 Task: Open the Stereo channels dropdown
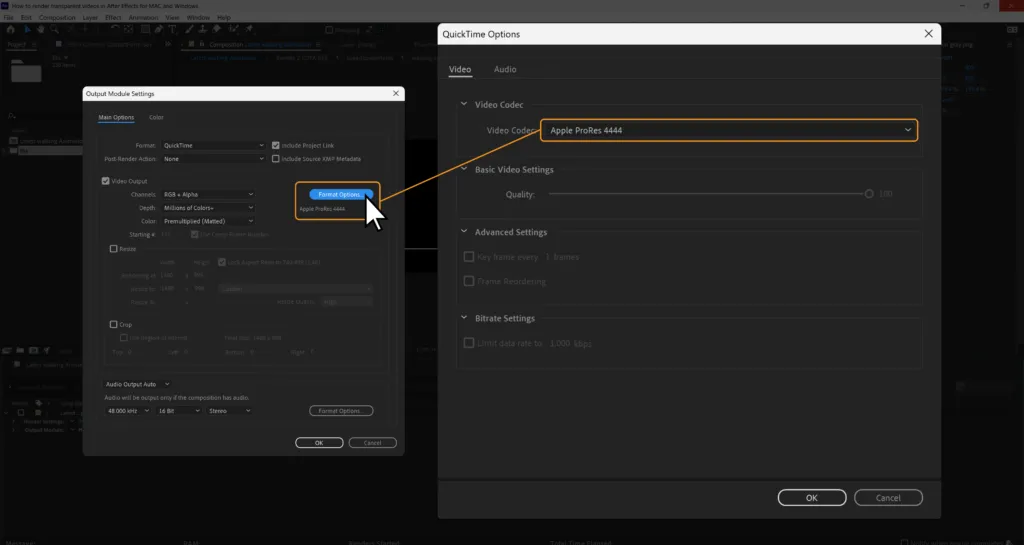pos(229,411)
